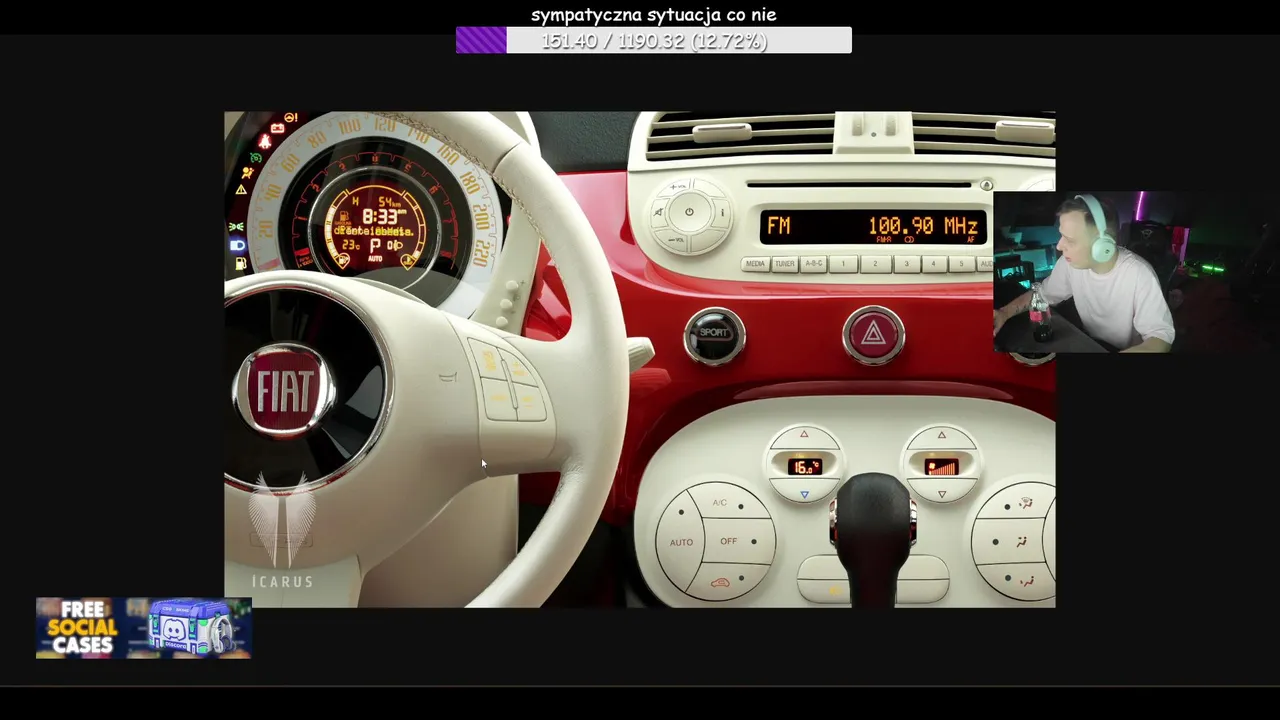Click the fan speed up arrow
1280x720 pixels.
click(x=941, y=434)
